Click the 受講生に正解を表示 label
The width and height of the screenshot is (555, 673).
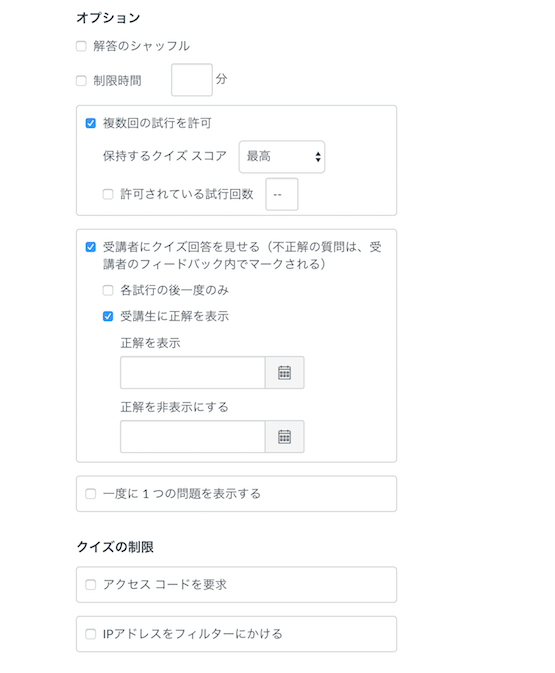pyautogui.click(x=174, y=316)
